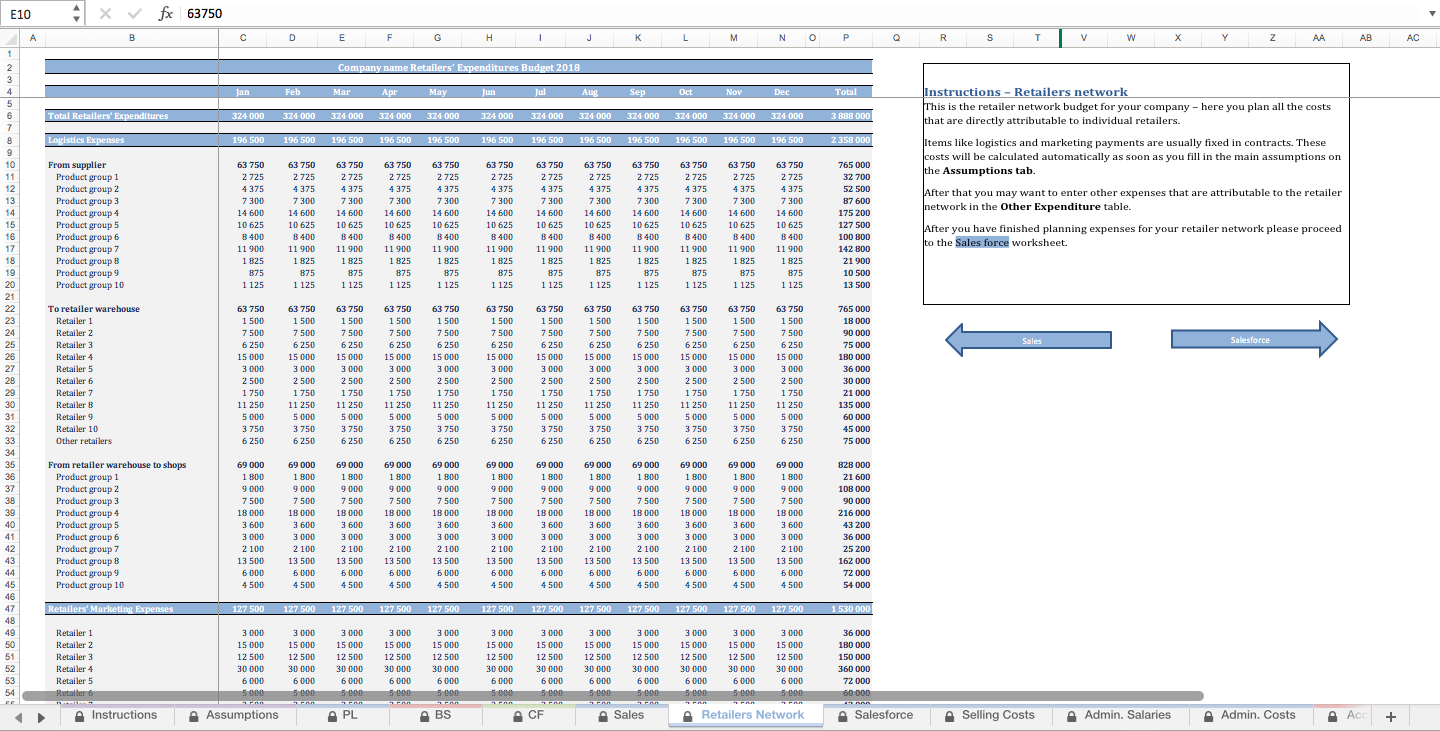Click the Name Box showing E10
The image size is (1440, 731).
[36, 14]
